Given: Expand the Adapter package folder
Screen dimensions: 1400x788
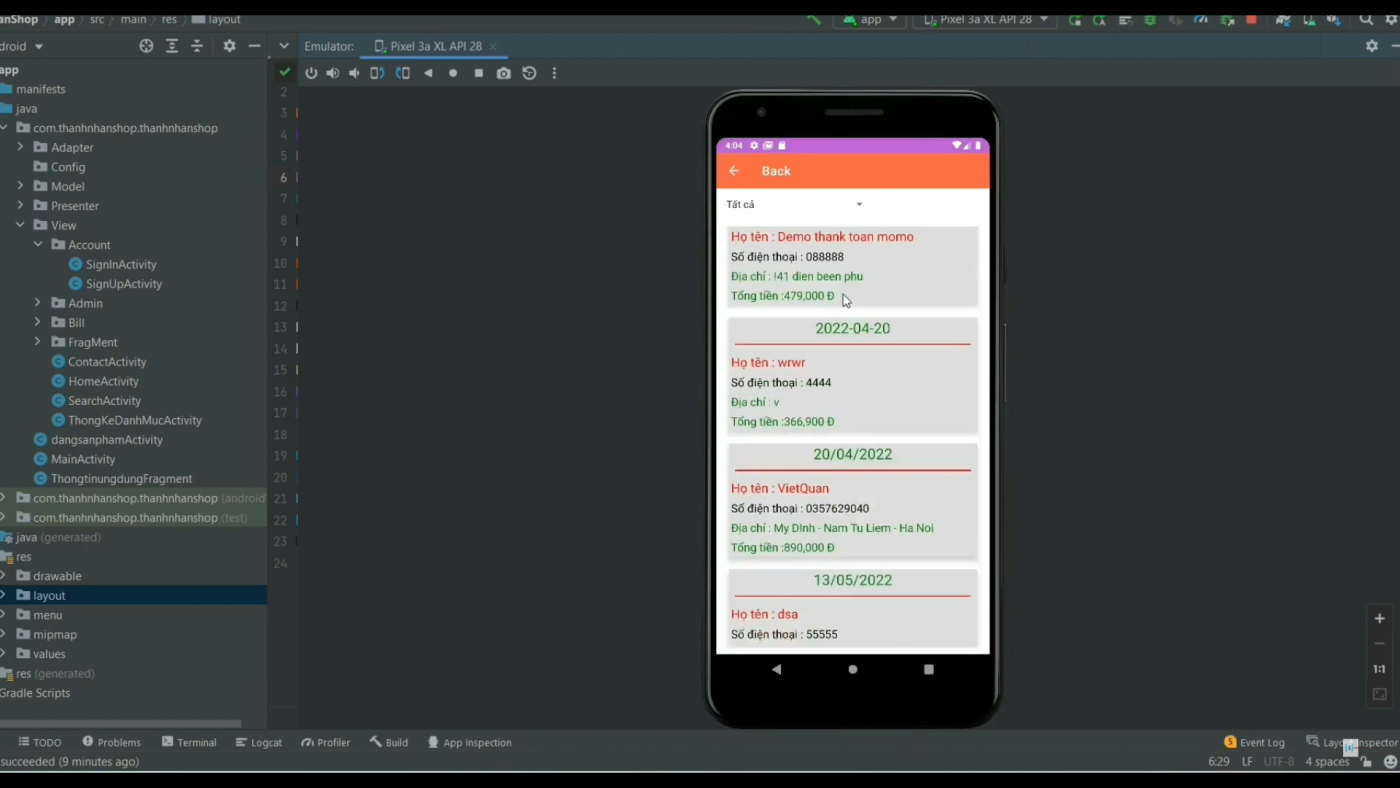Looking at the screenshot, I should (20, 147).
